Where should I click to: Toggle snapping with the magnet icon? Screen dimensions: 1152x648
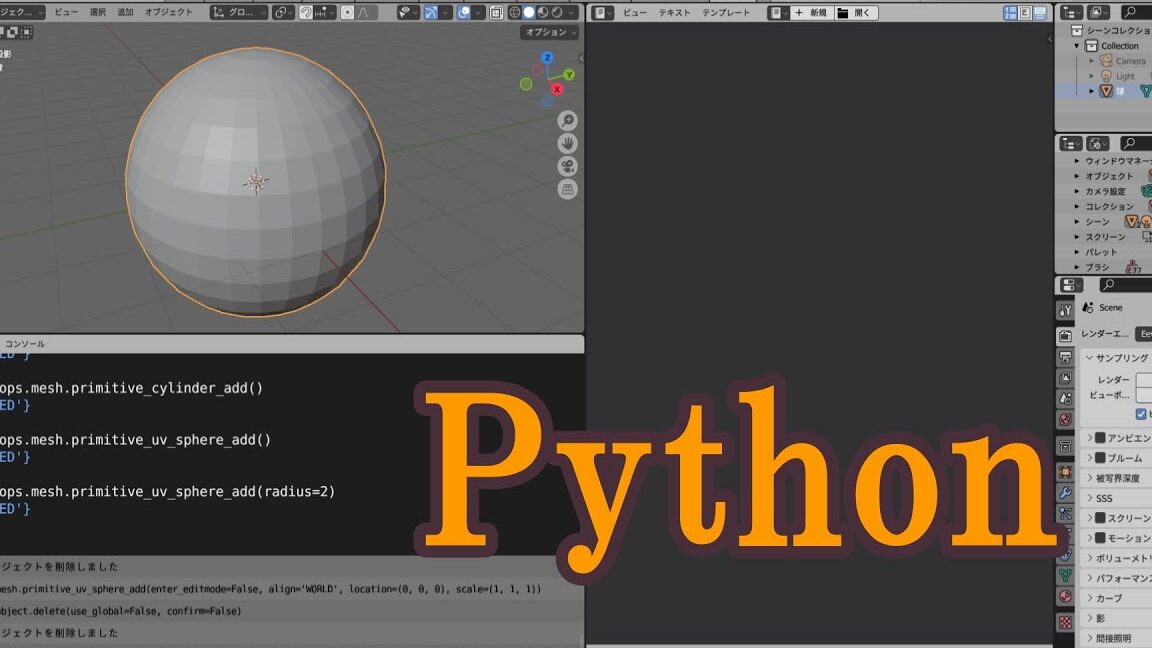306,13
